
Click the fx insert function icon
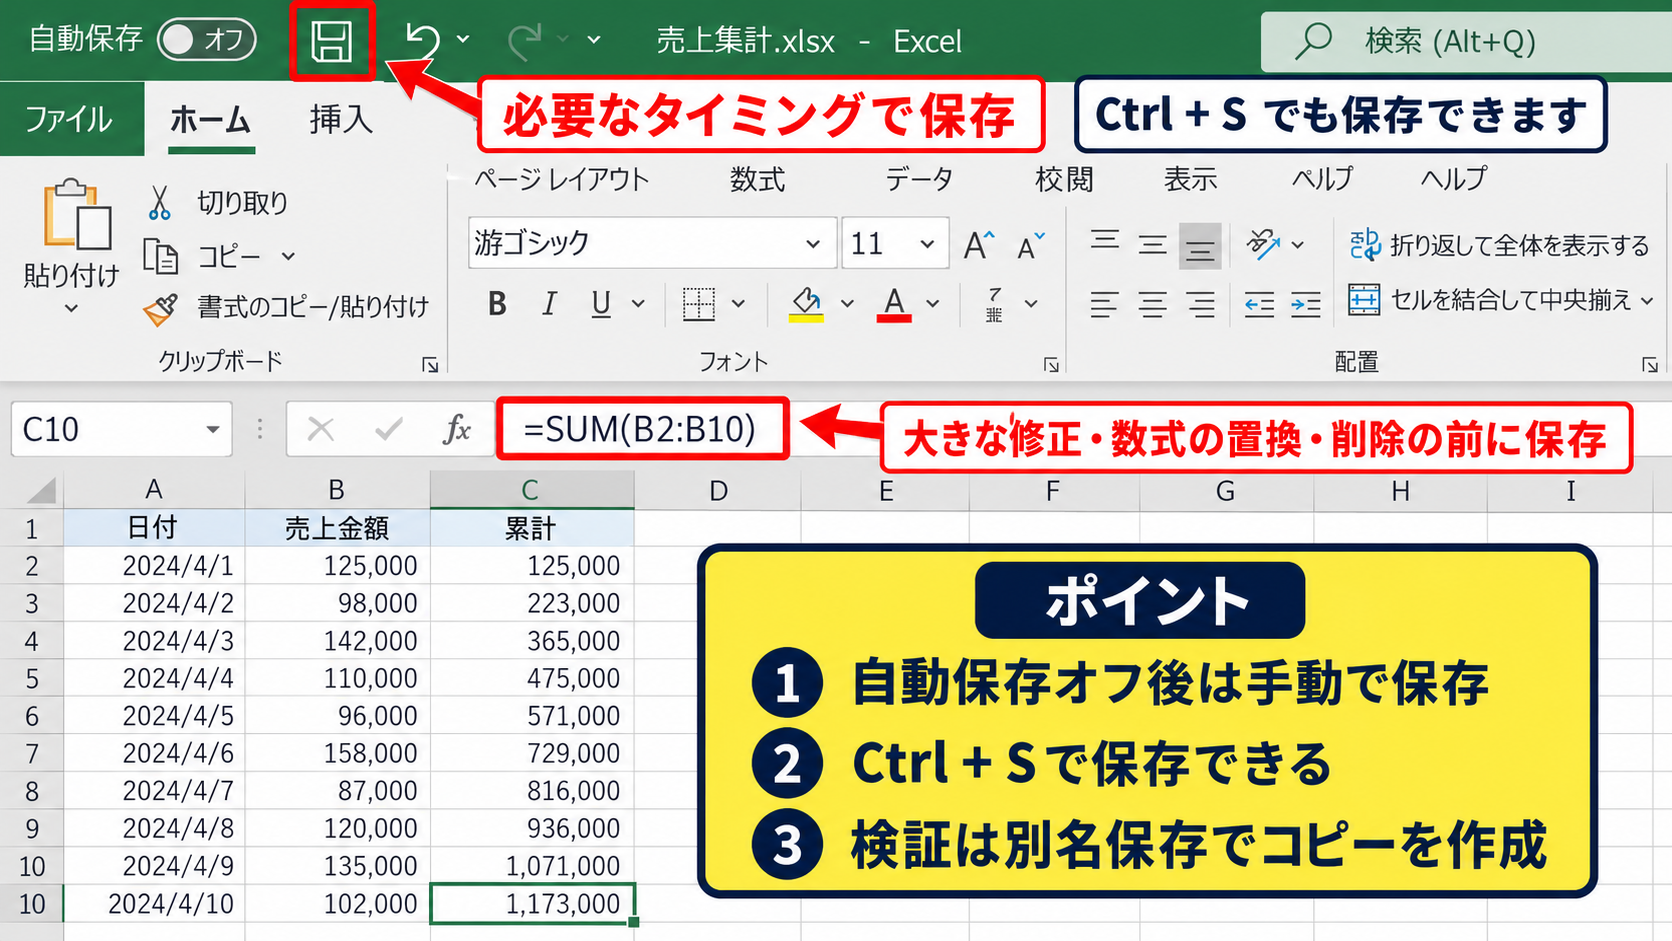coord(457,430)
